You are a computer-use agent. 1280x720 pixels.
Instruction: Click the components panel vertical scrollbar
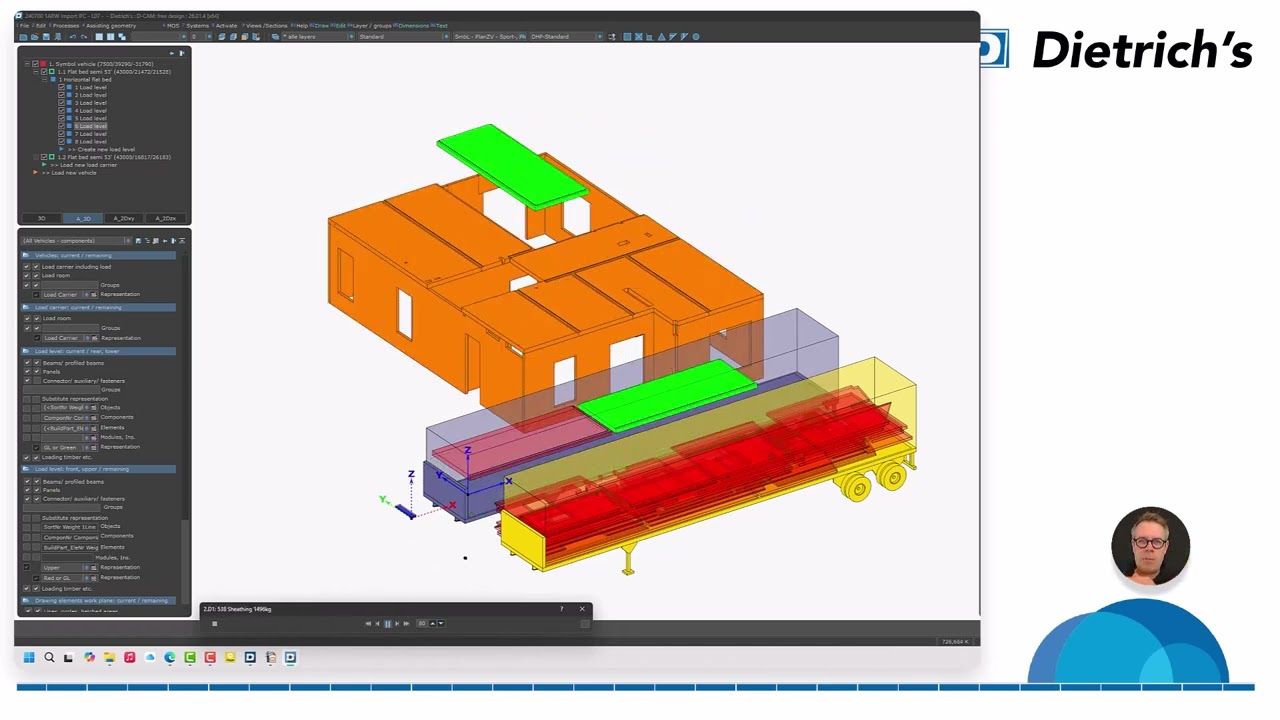[x=186, y=560]
